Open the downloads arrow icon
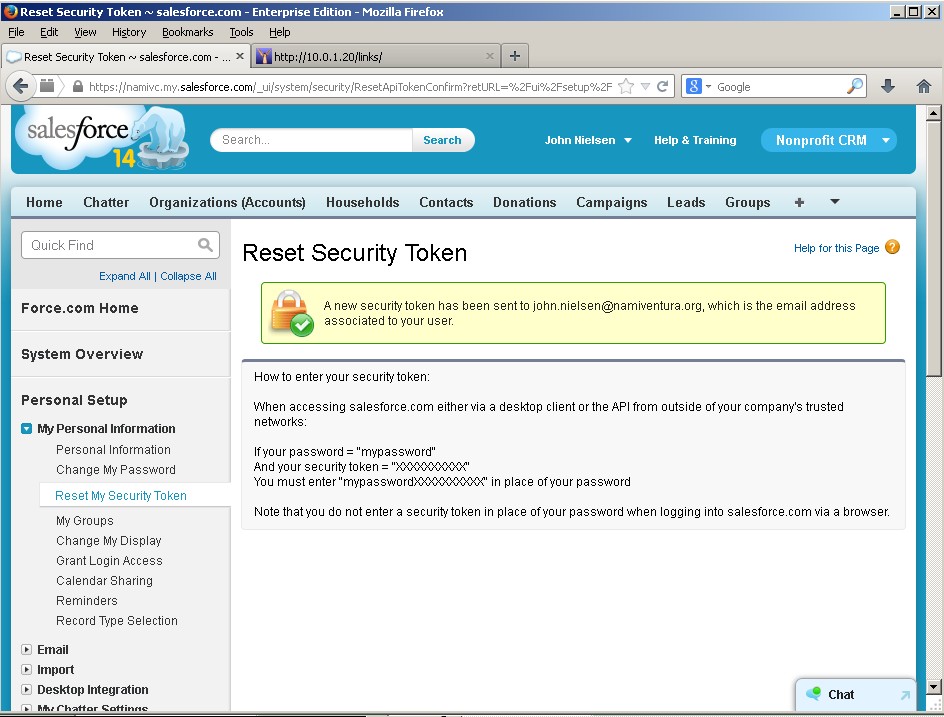Screen dimensions: 944x717 [x=887, y=87]
